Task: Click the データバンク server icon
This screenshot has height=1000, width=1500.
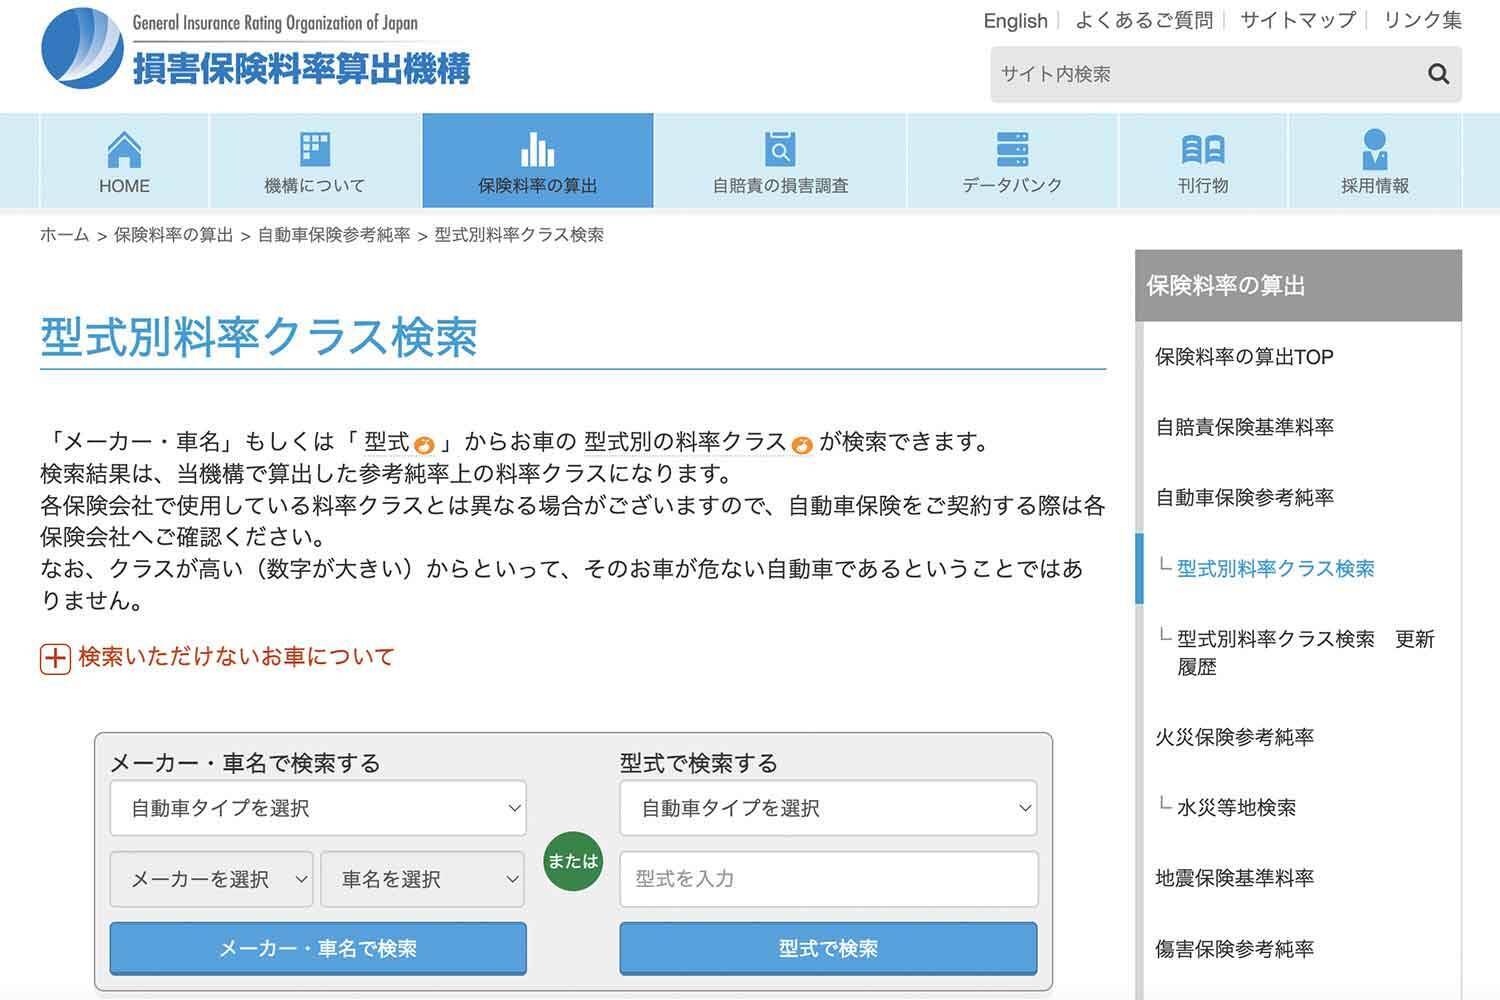Action: tap(1012, 149)
